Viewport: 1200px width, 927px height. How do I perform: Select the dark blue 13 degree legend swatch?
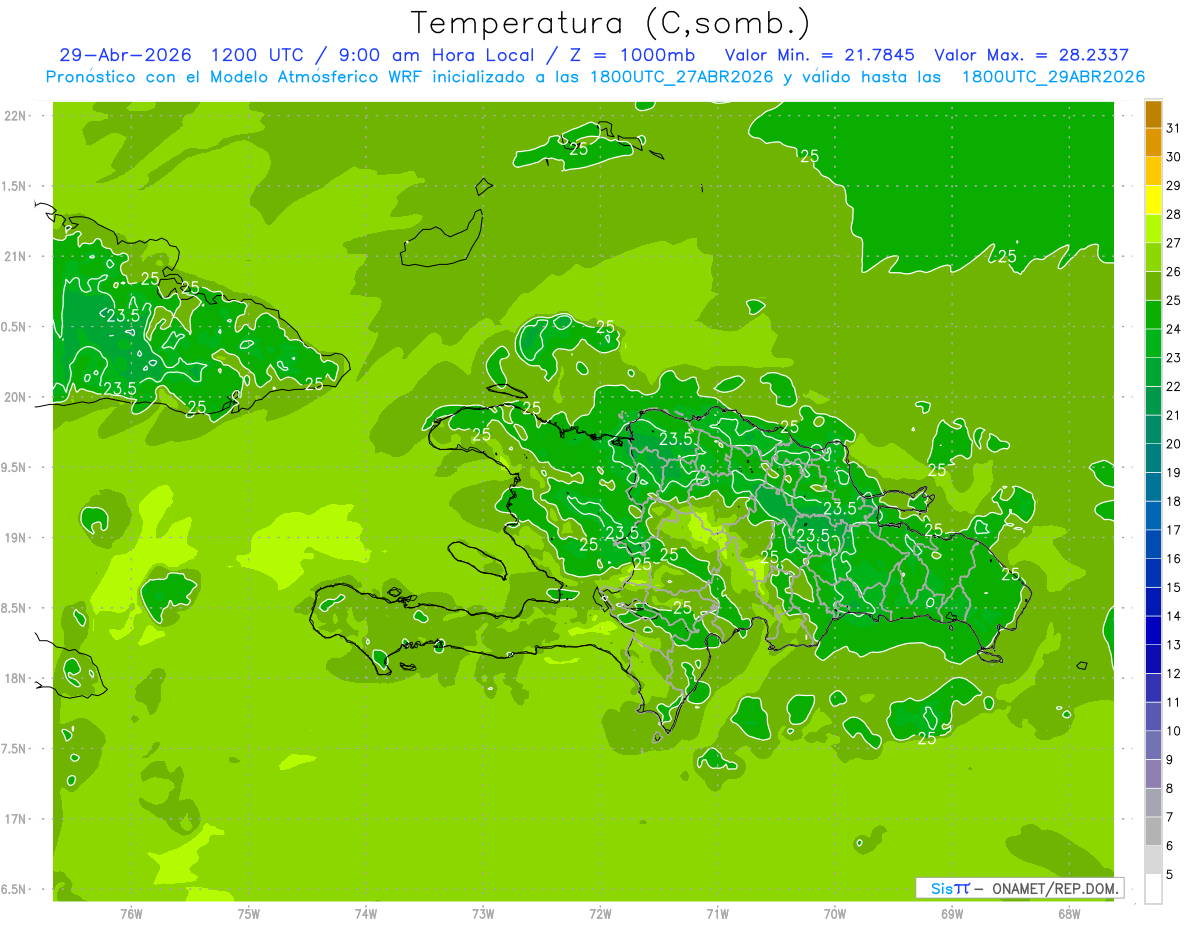1153,631
